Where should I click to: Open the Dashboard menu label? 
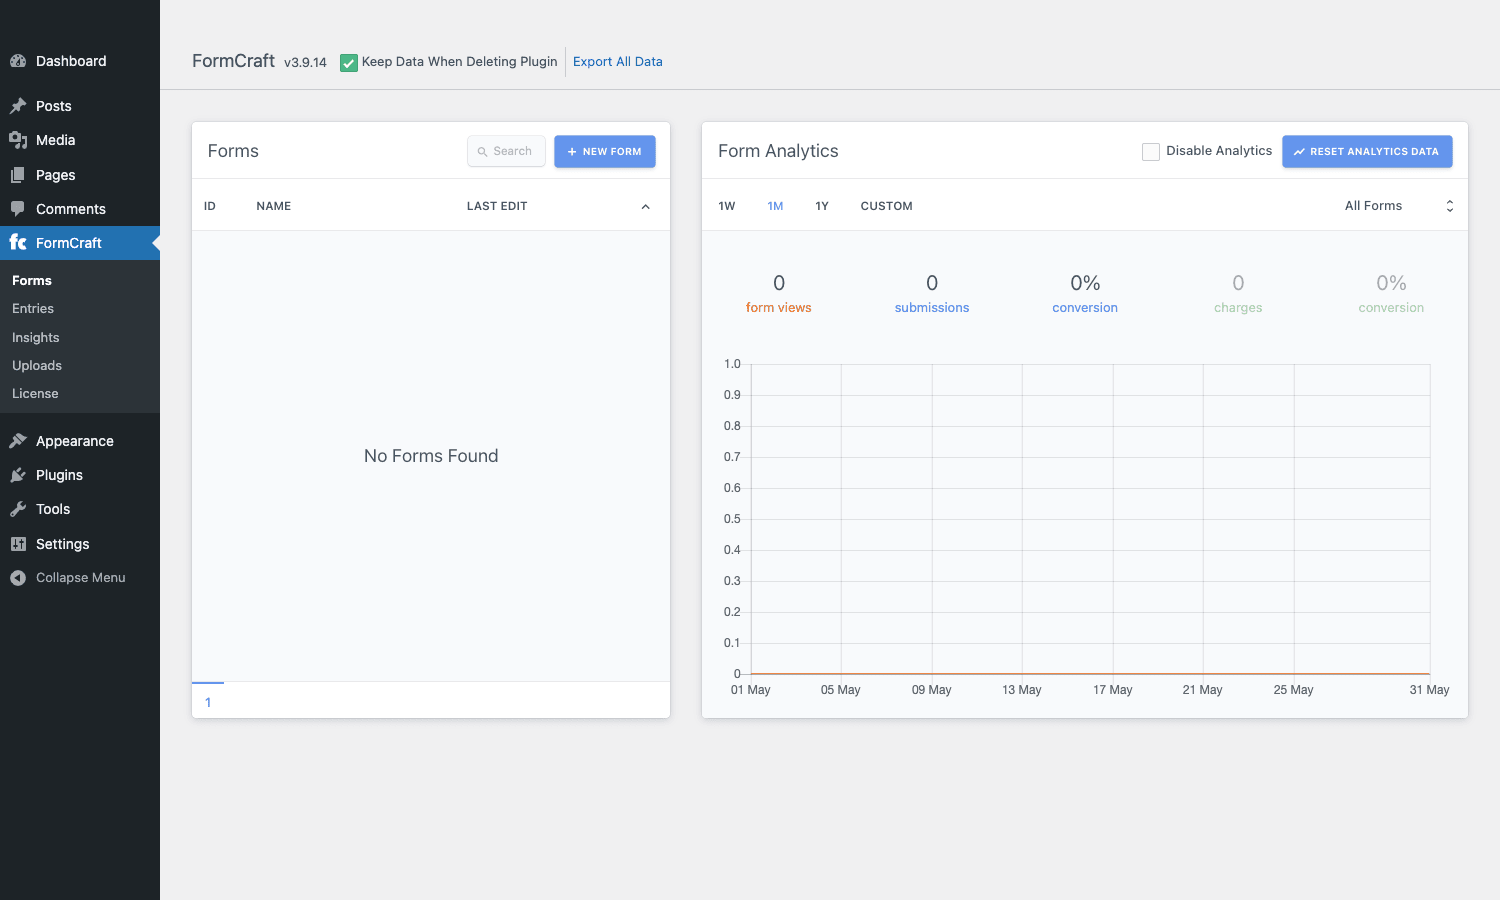71,61
